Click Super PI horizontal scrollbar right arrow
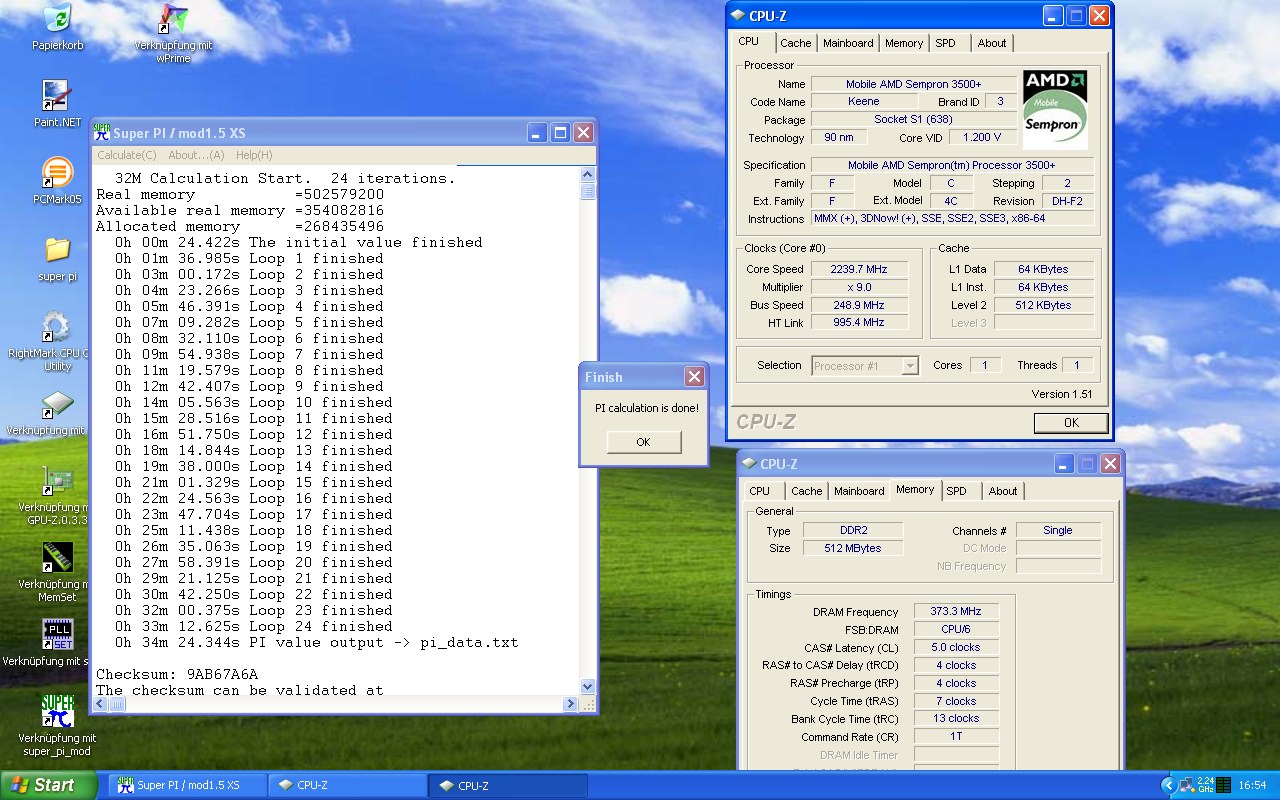Screen dimensions: 1280x800 [x=571, y=704]
